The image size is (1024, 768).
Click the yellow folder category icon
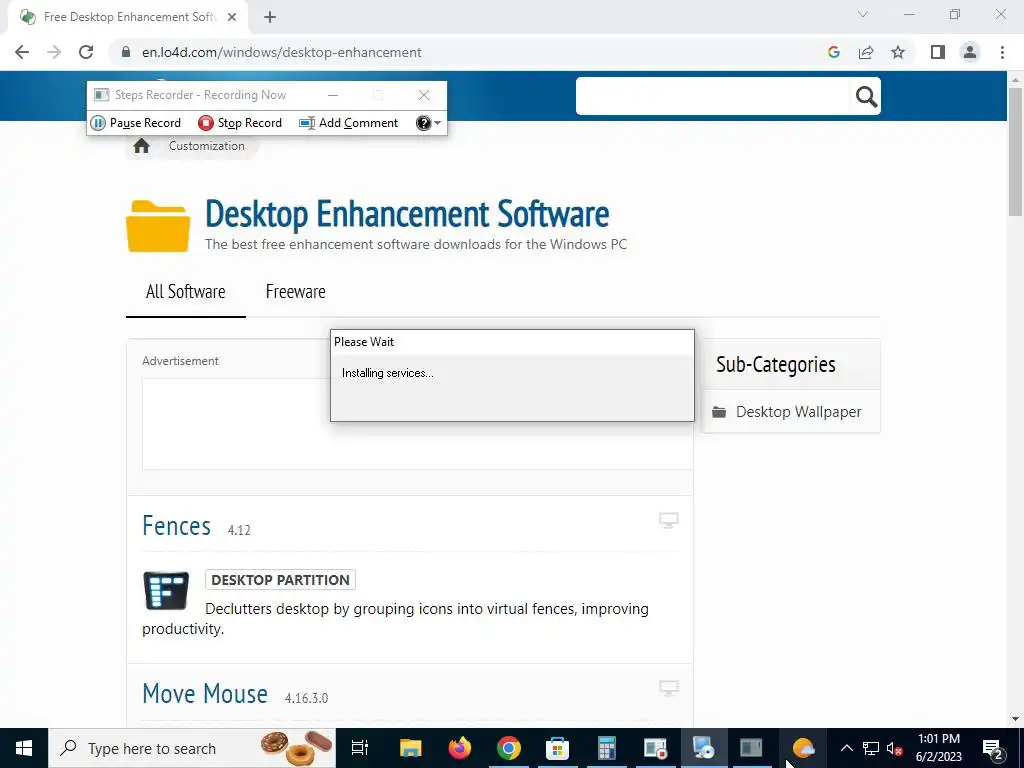[158, 226]
